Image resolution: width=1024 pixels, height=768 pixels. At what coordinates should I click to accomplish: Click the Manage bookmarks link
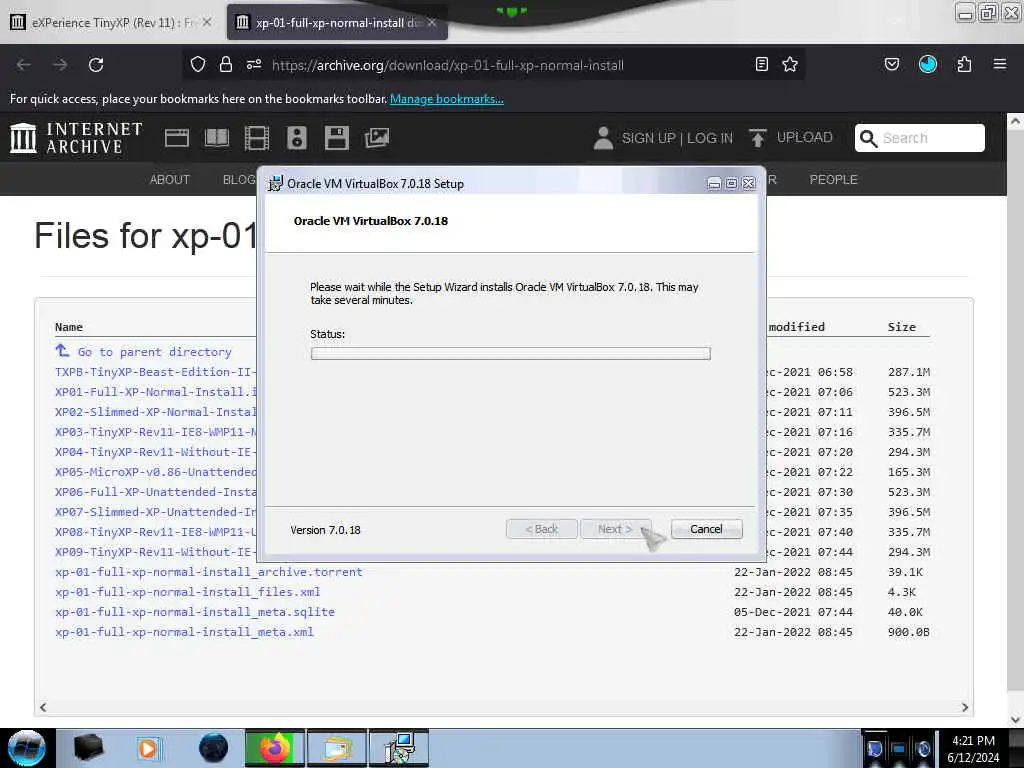pos(447,99)
